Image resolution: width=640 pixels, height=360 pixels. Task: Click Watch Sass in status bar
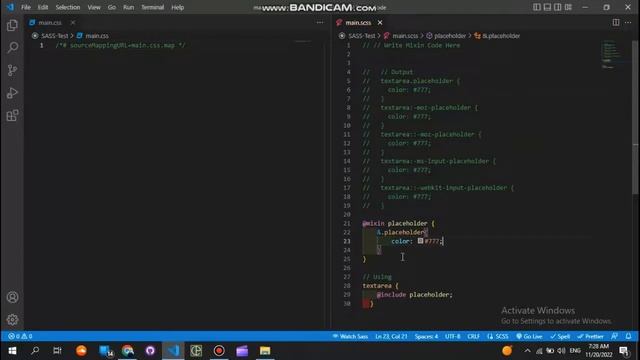tap(350, 336)
